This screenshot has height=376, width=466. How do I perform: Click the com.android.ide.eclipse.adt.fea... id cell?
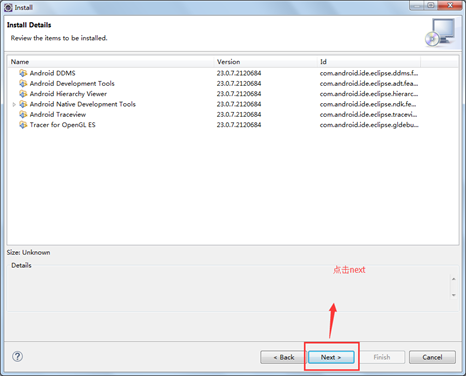369,83
